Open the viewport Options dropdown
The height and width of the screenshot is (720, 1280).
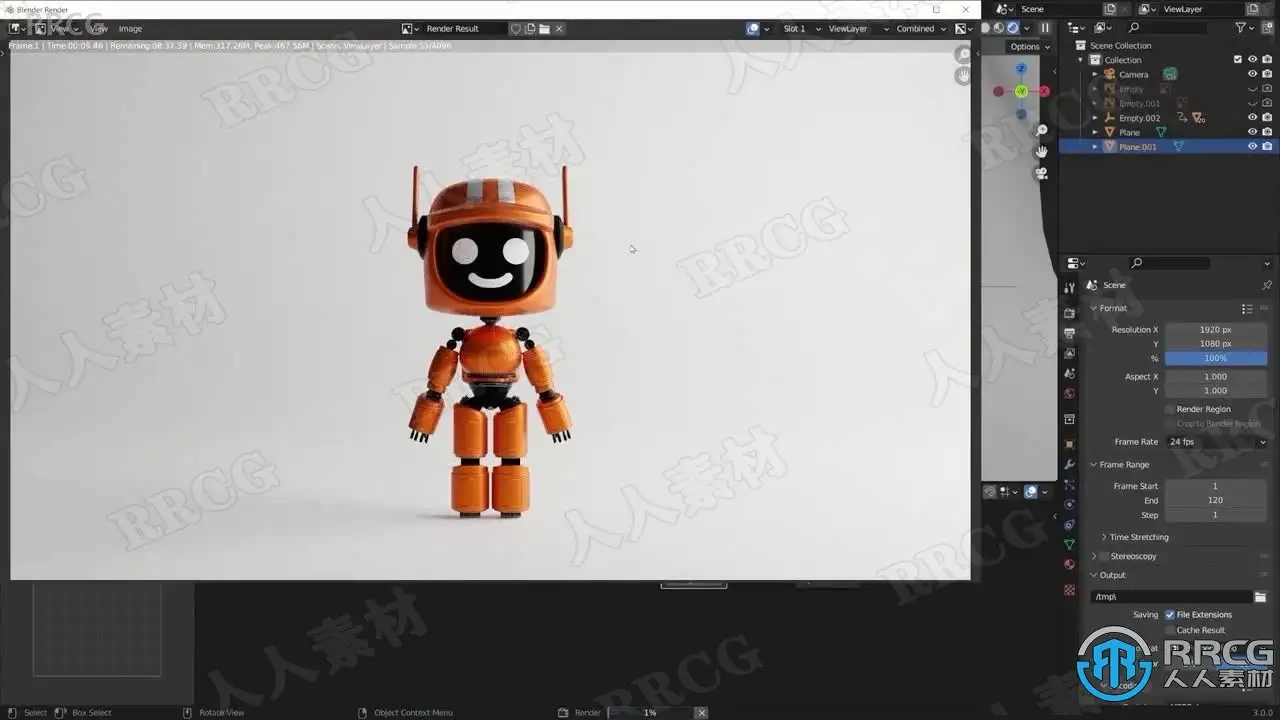1029,47
